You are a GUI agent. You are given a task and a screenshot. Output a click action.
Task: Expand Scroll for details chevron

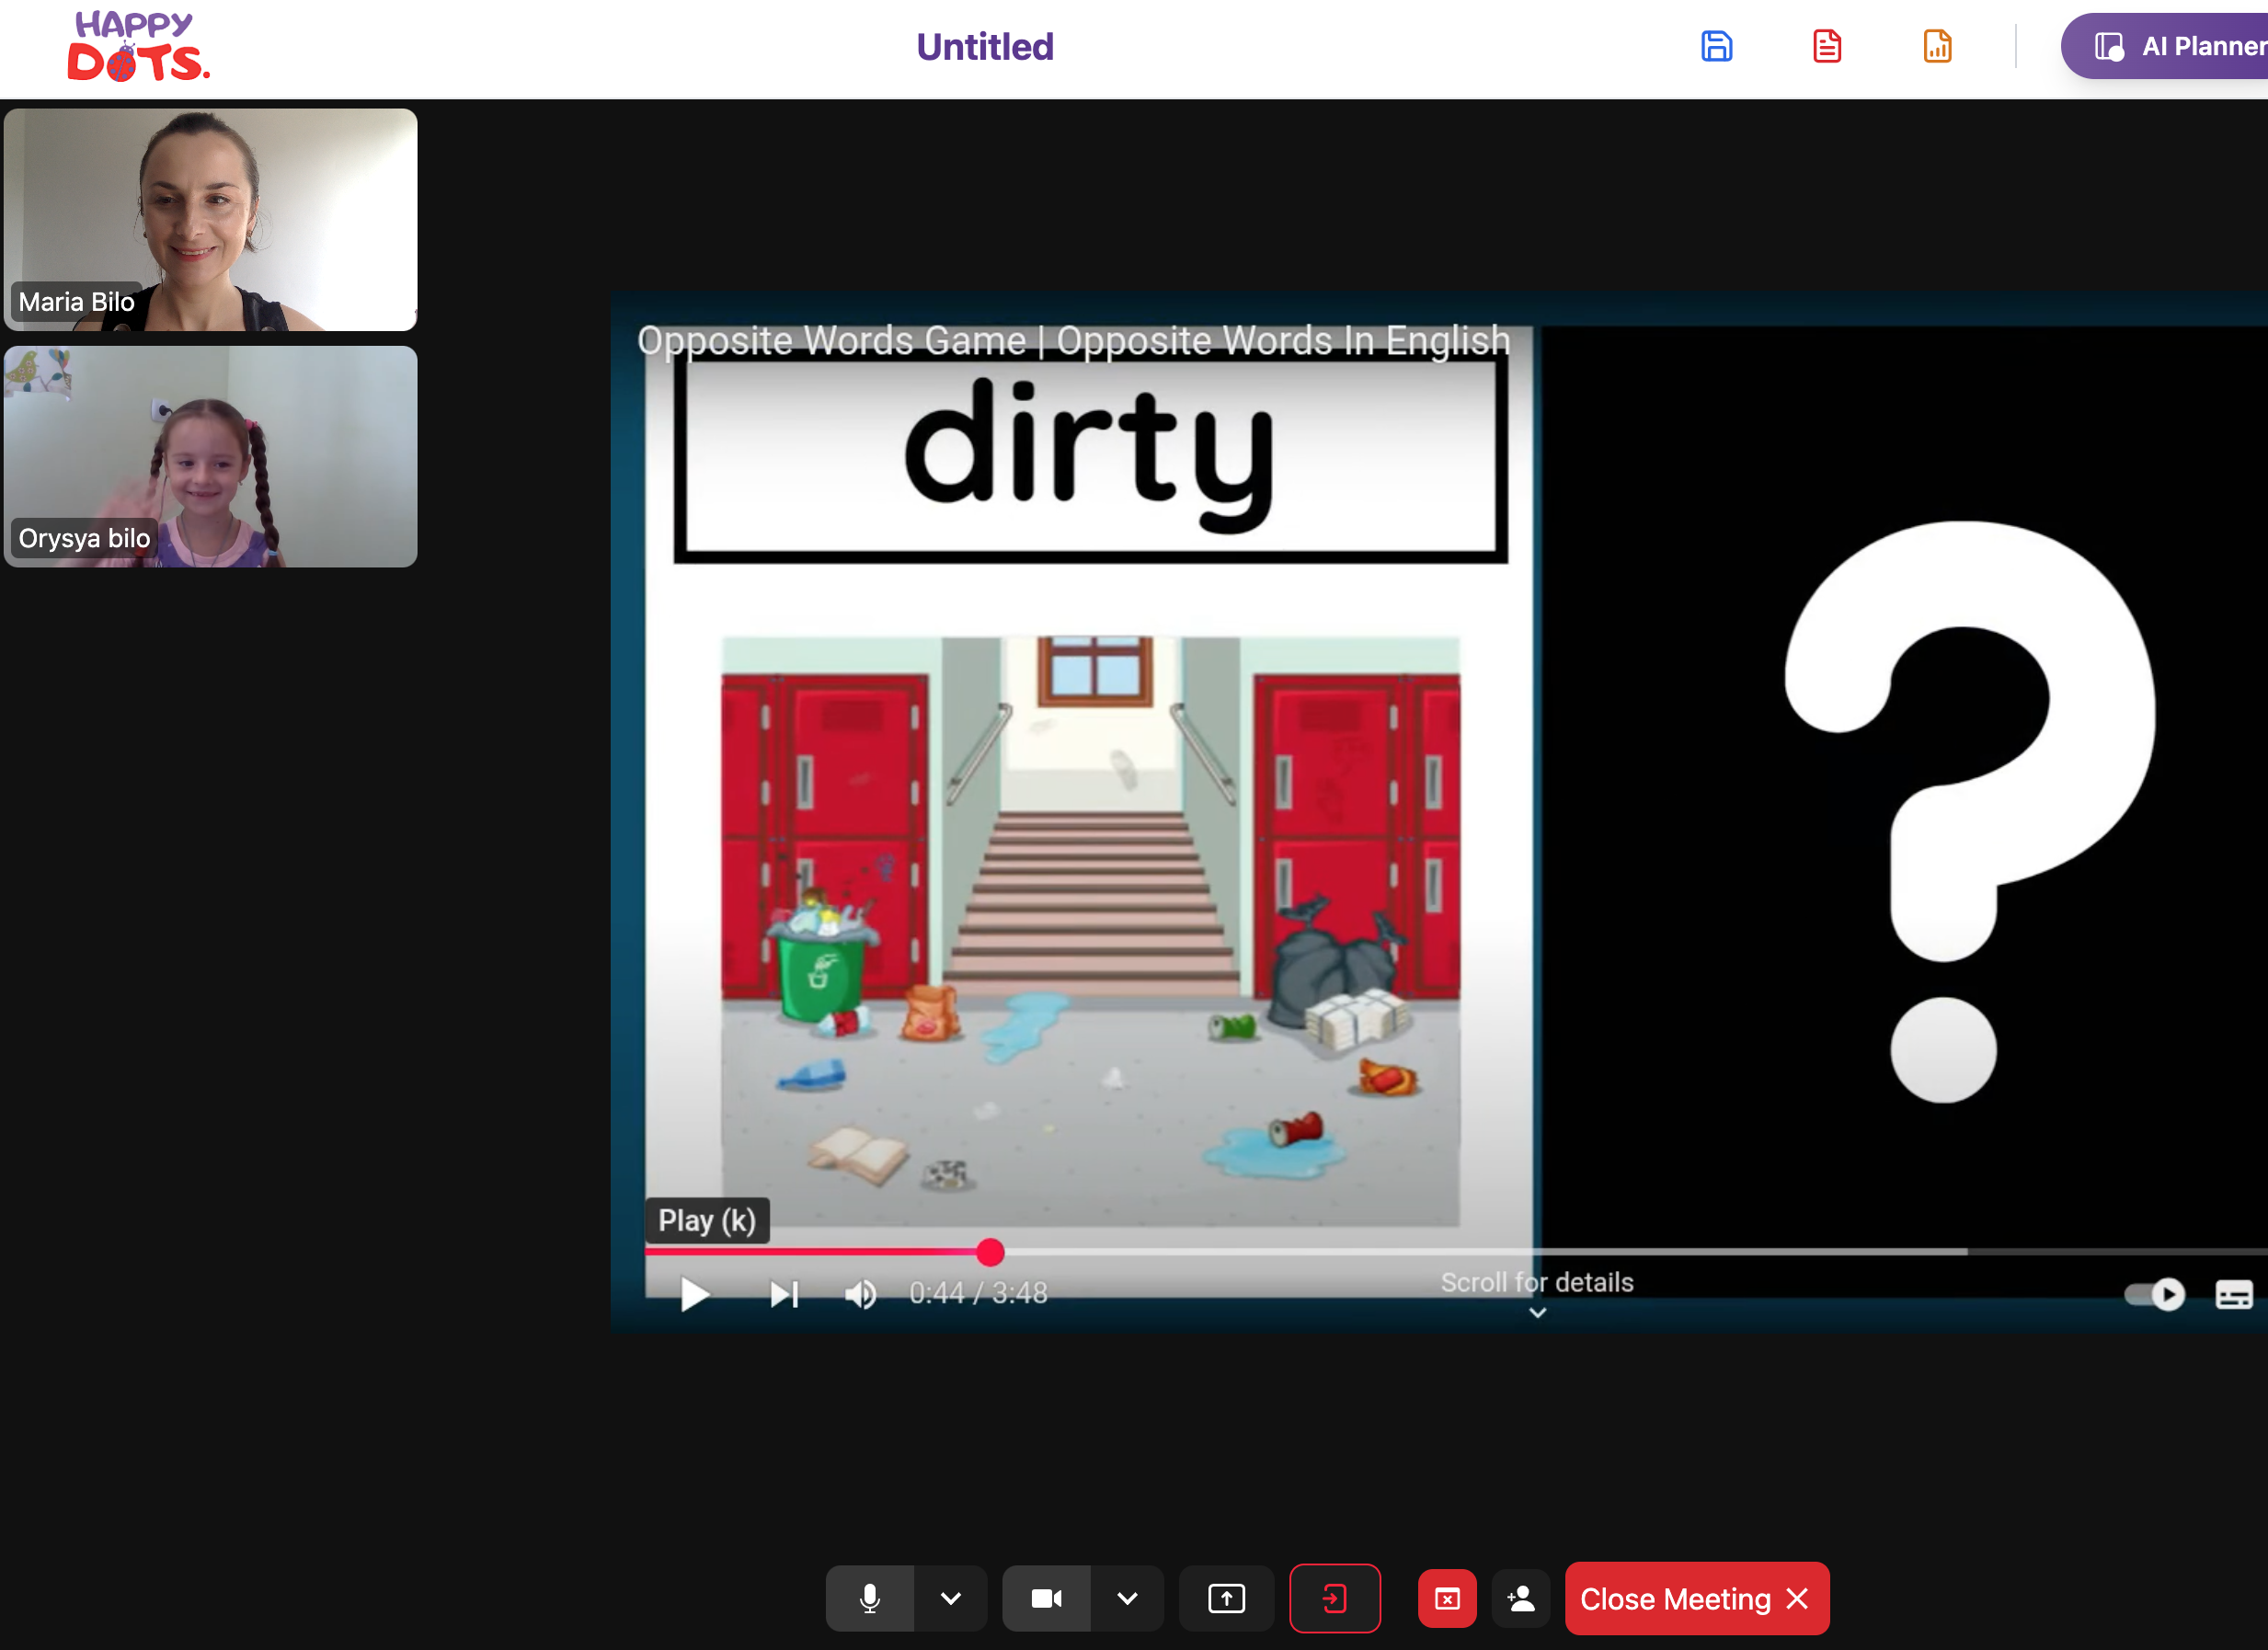pos(1537,1312)
